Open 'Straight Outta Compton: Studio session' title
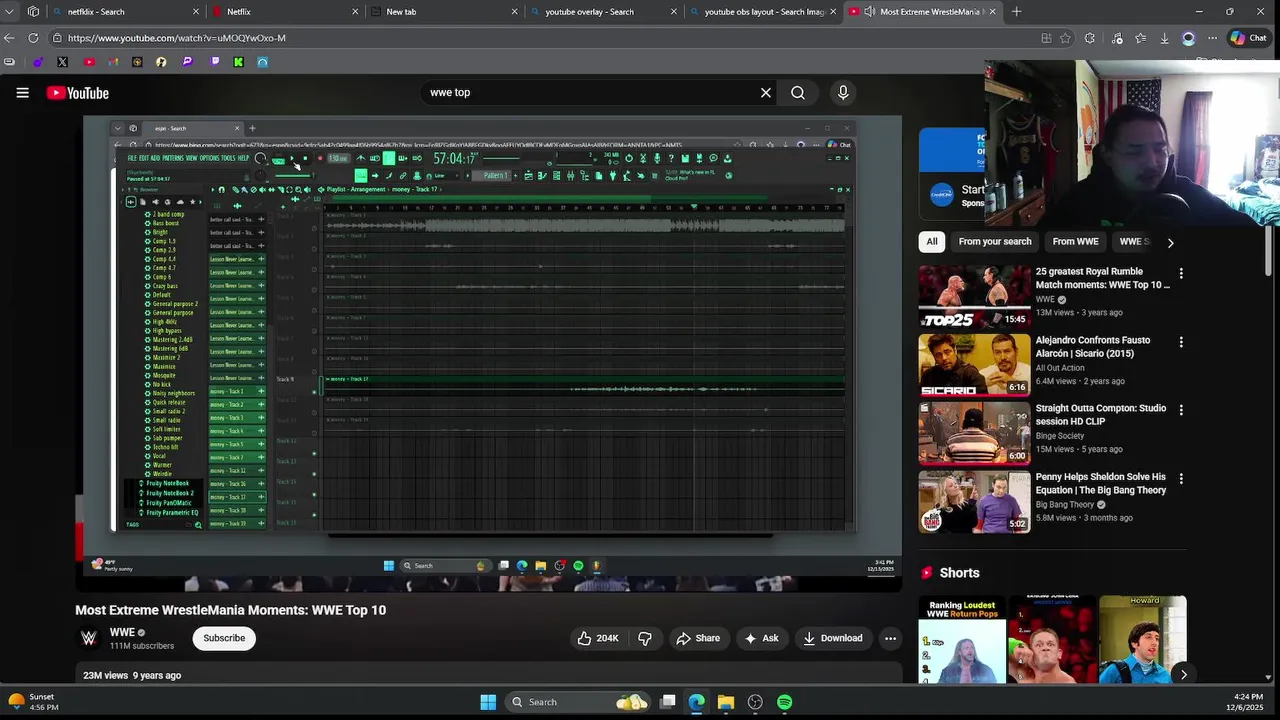Screen dimensions: 1280x720 [1100, 415]
